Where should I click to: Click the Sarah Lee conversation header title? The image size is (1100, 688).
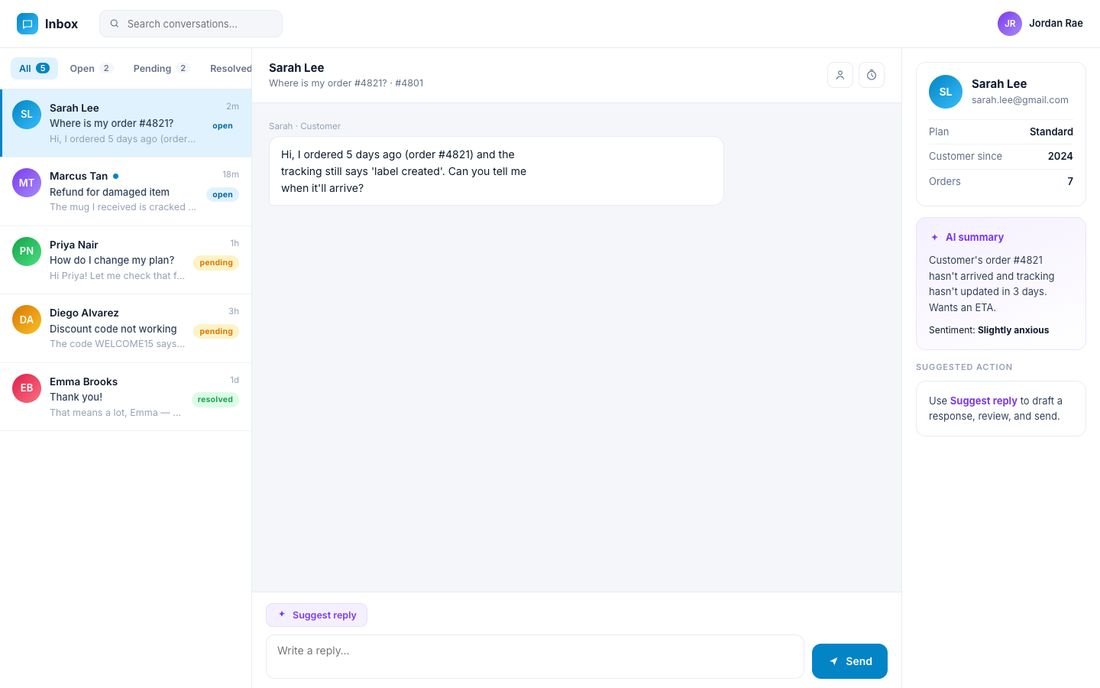point(296,68)
